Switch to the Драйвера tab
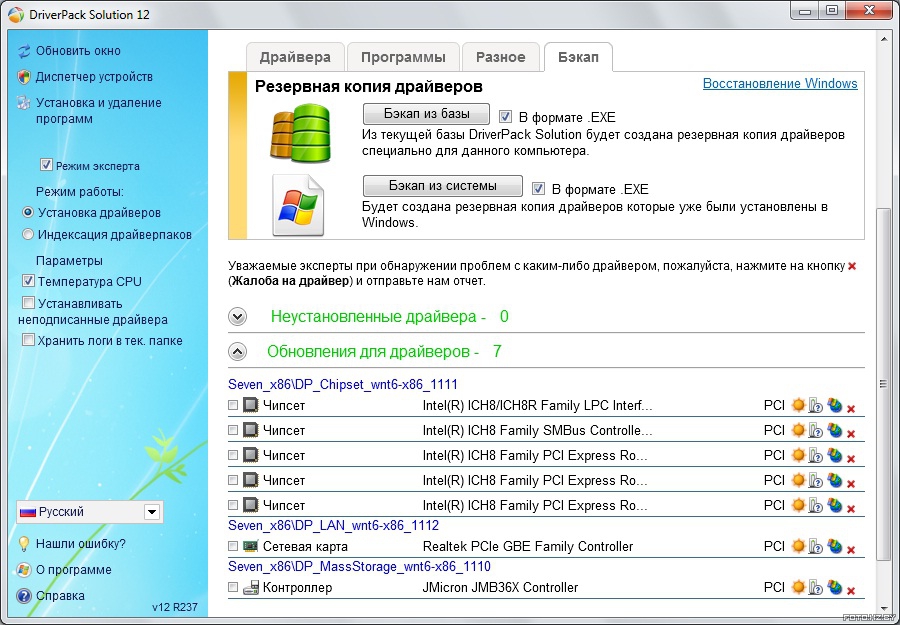The image size is (900, 625). [295, 57]
